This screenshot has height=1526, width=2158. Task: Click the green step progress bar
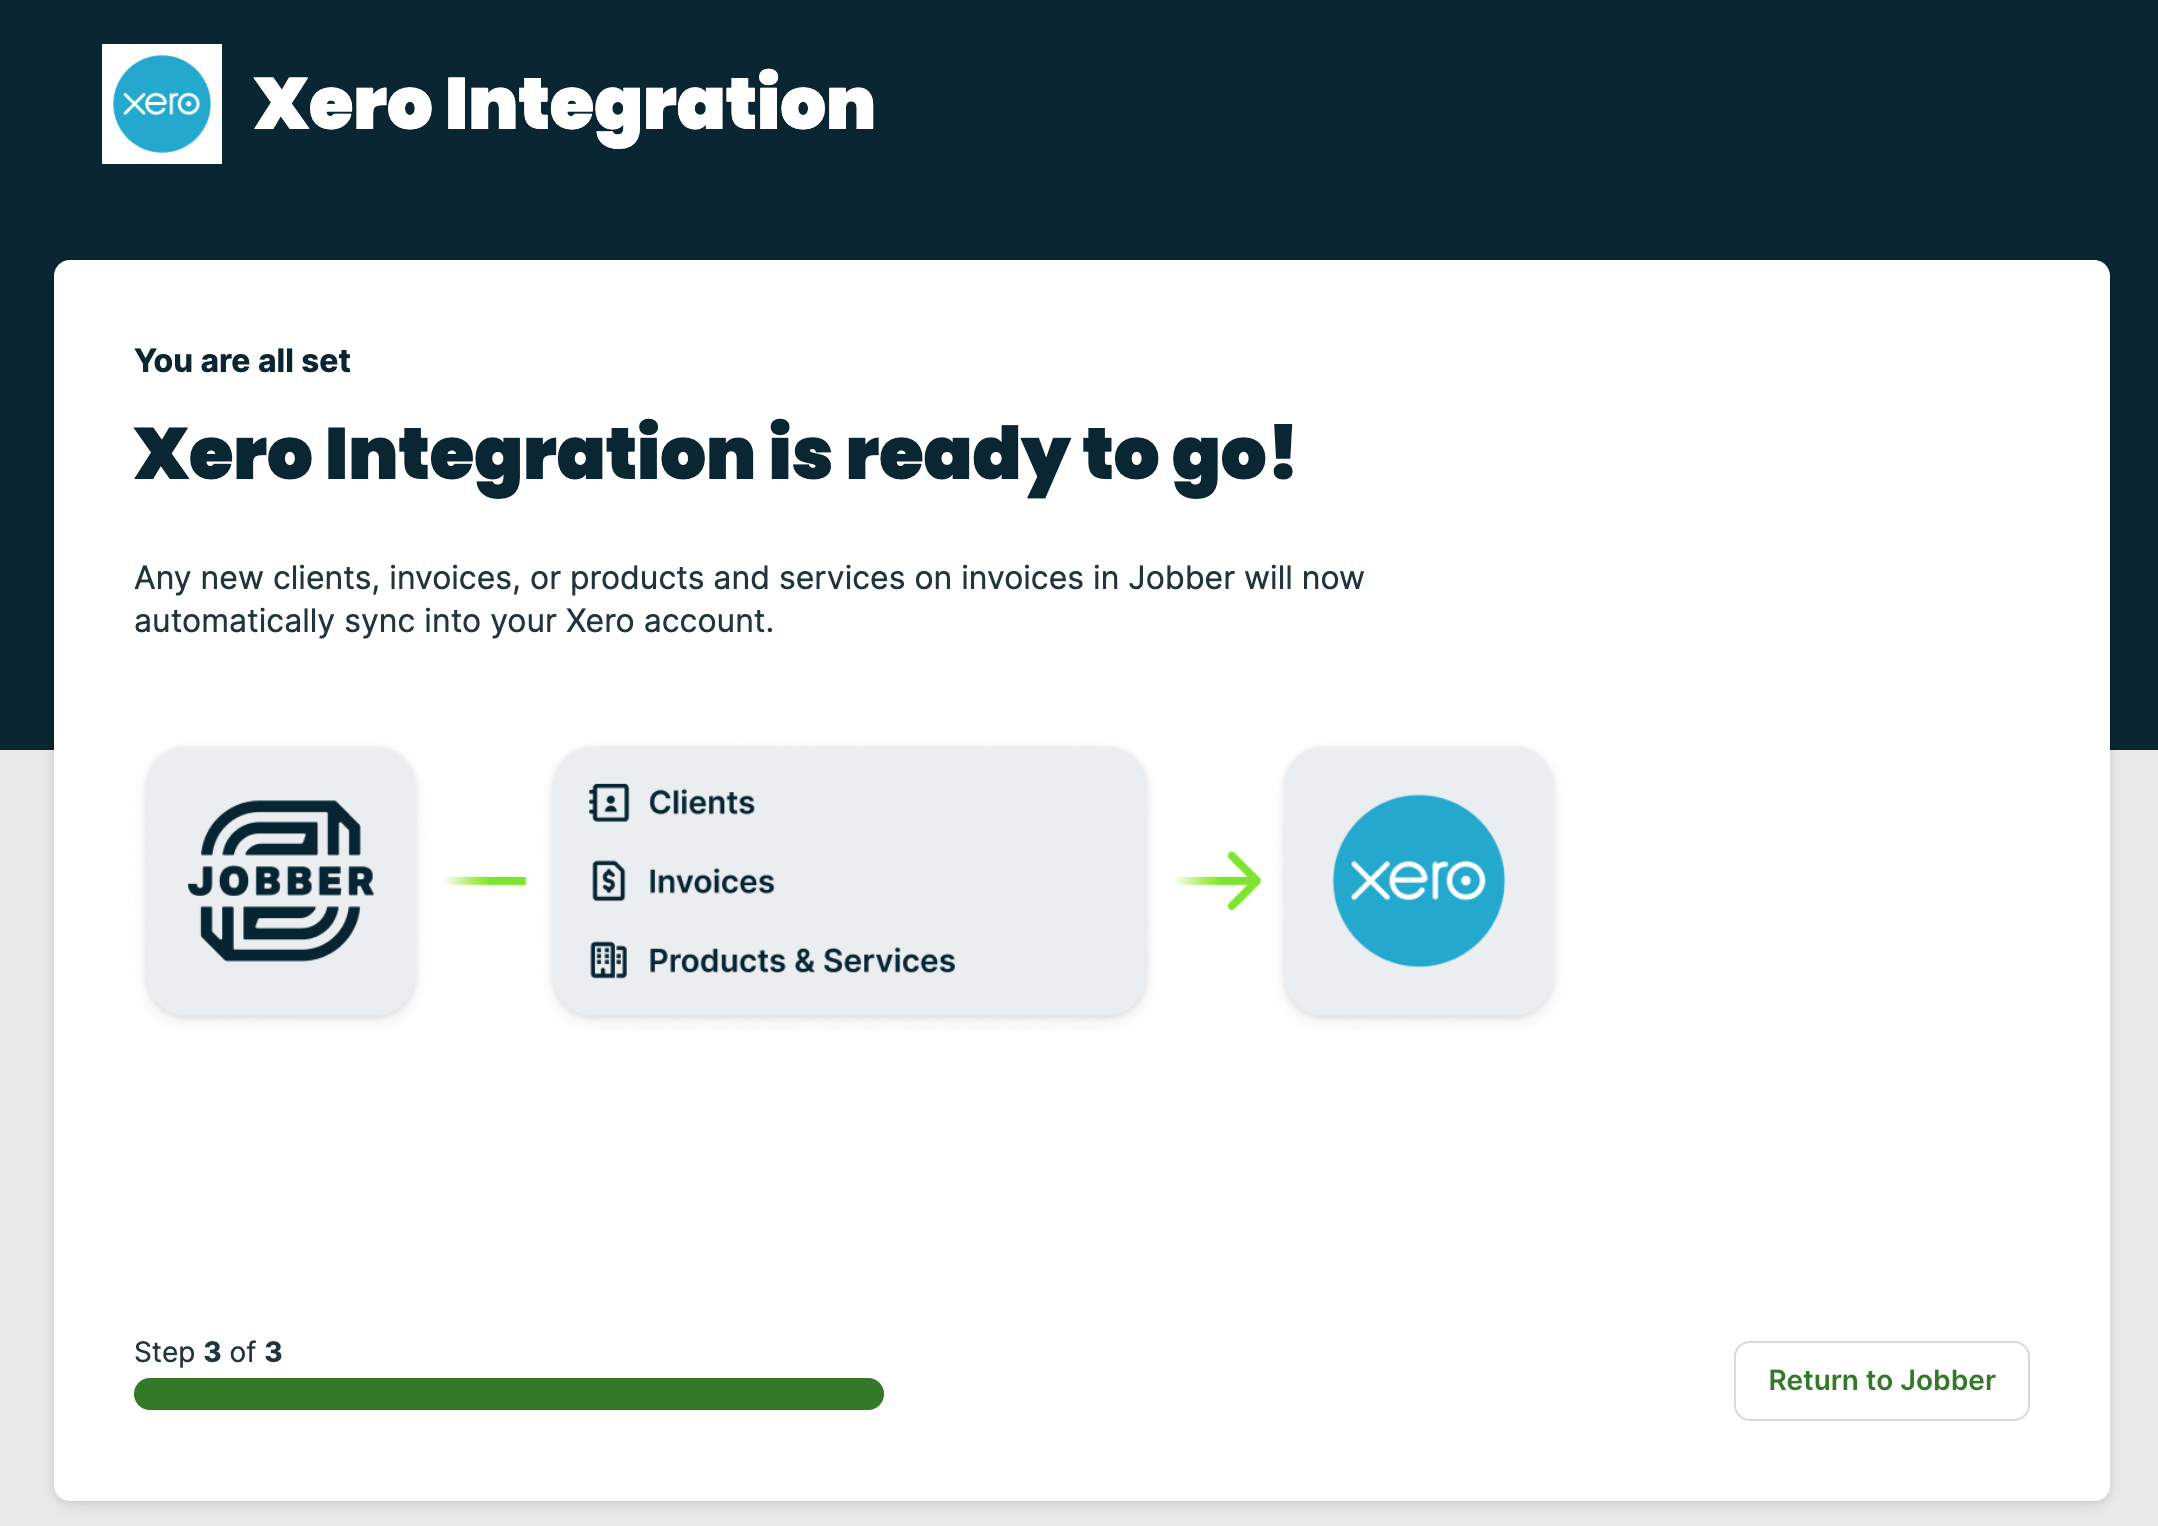coord(509,1394)
